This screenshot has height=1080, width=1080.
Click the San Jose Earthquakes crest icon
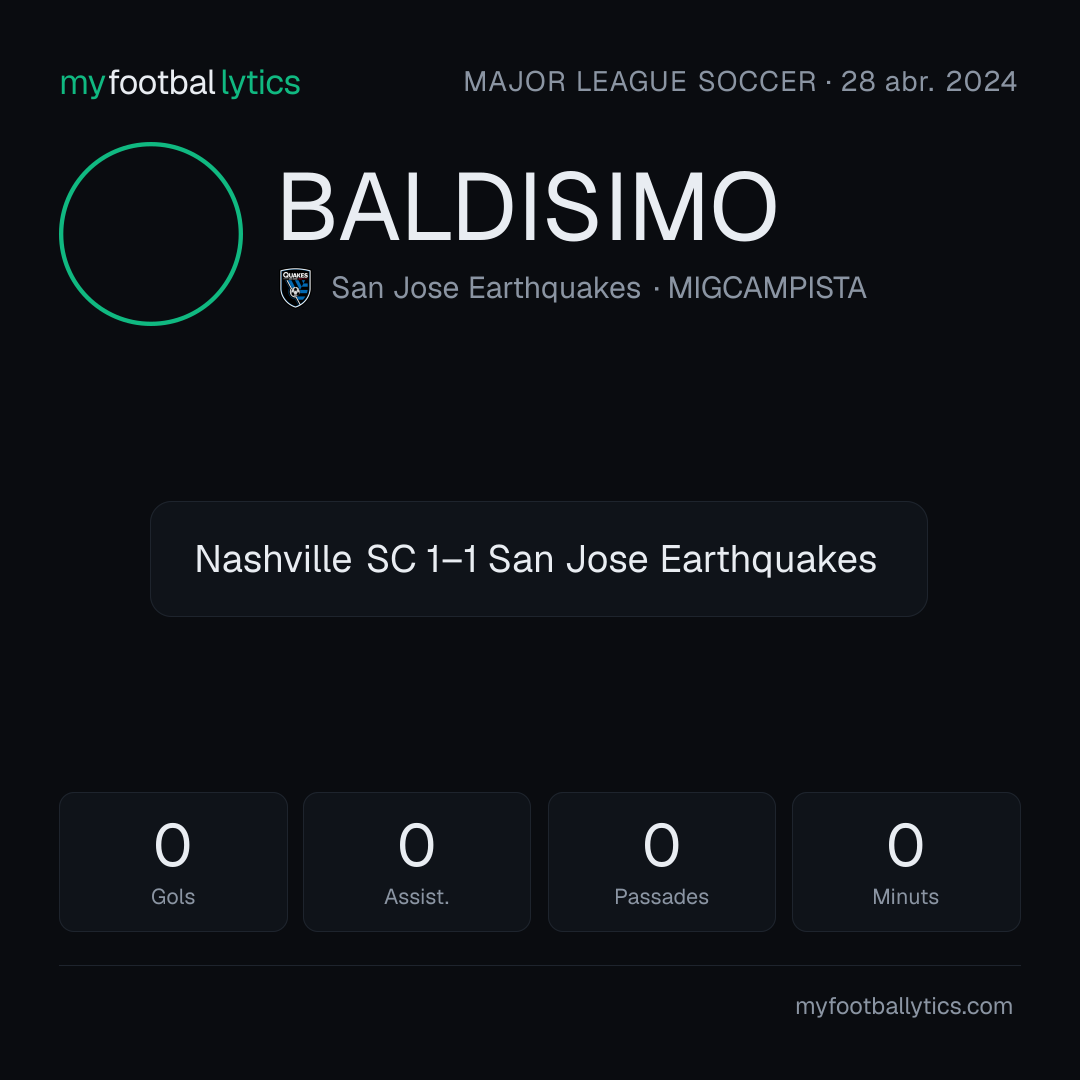tap(295, 288)
